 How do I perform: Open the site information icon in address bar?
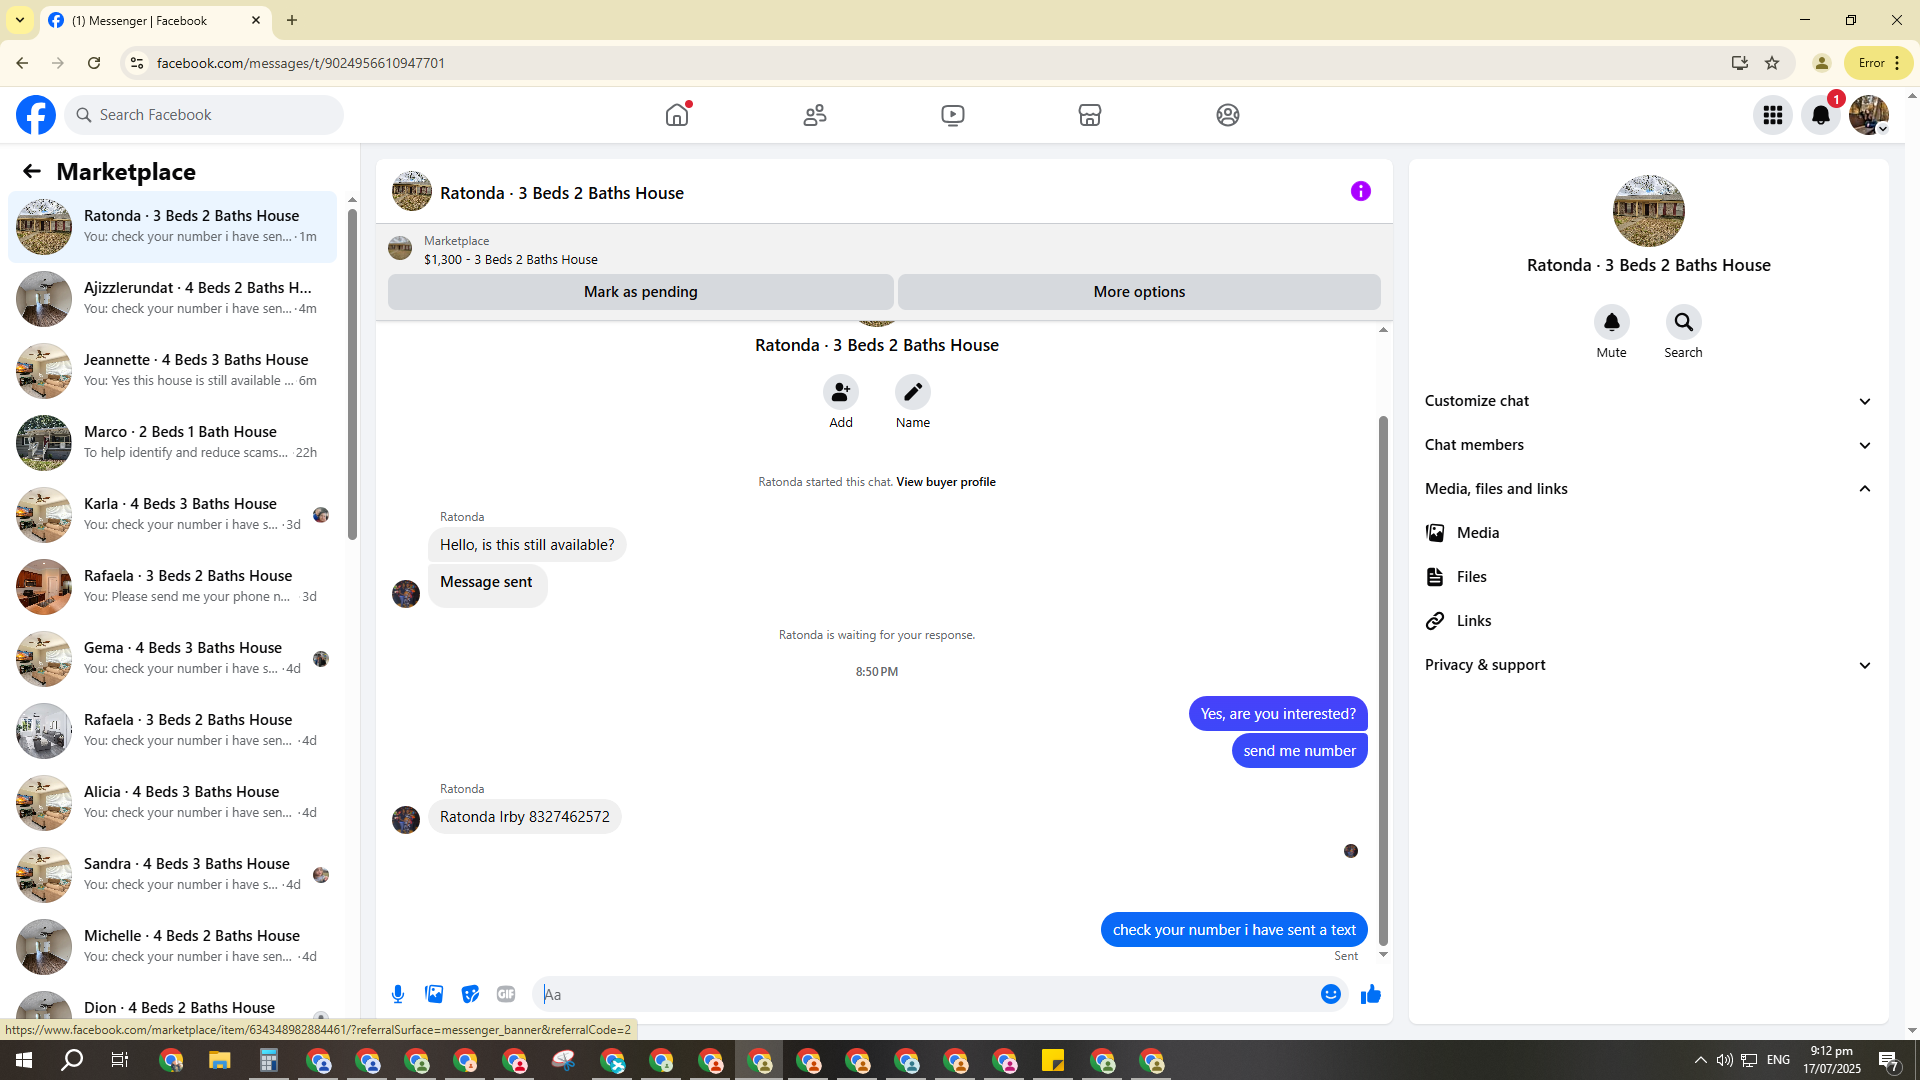(x=137, y=63)
